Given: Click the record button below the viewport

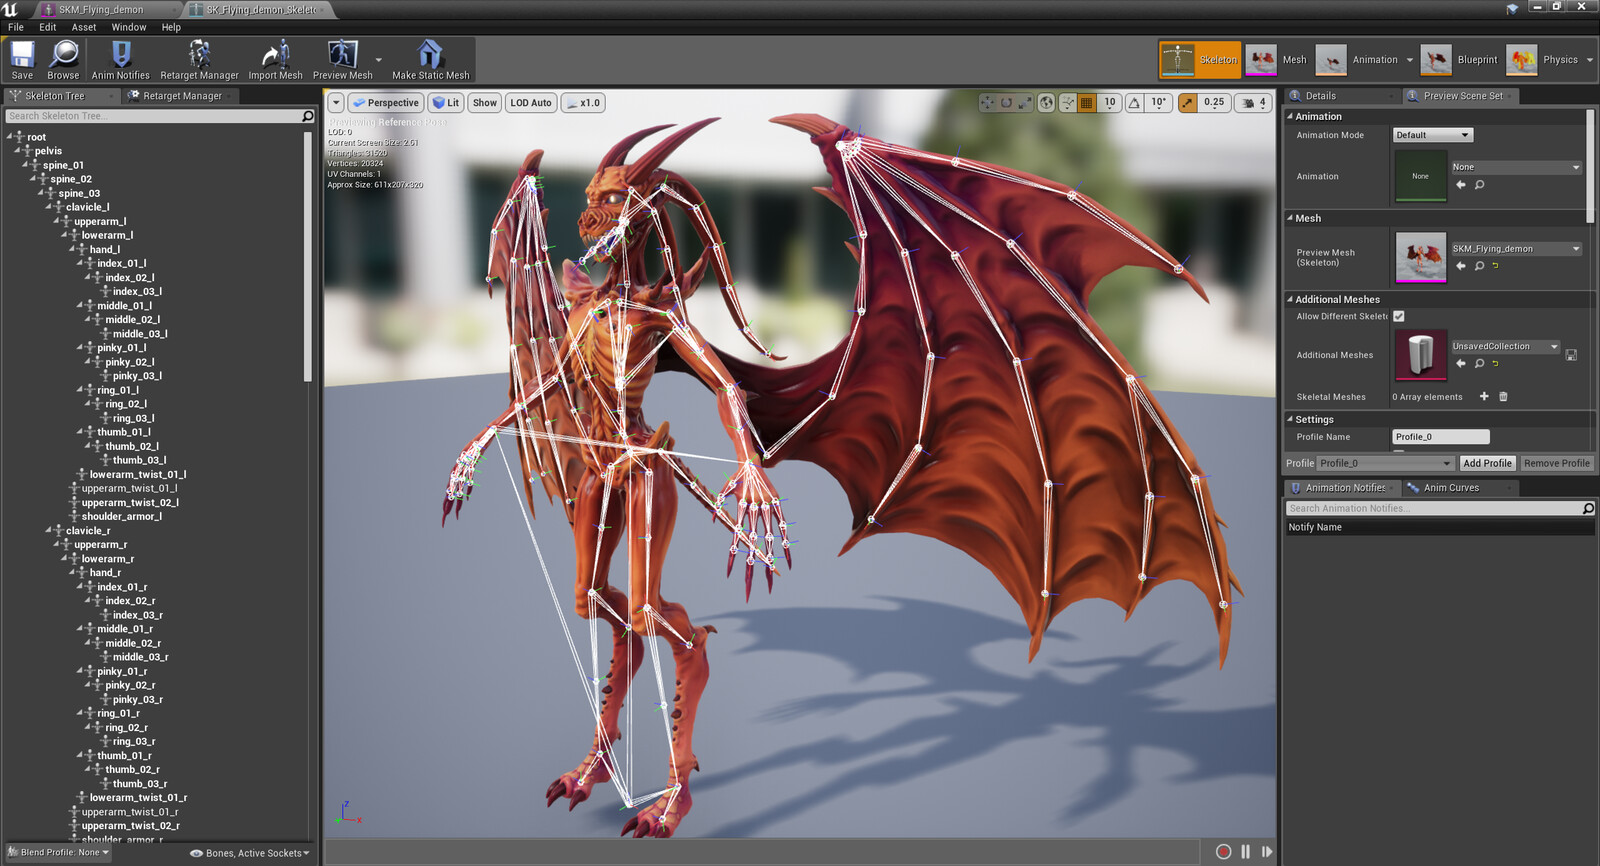Looking at the screenshot, I should coord(1223,852).
